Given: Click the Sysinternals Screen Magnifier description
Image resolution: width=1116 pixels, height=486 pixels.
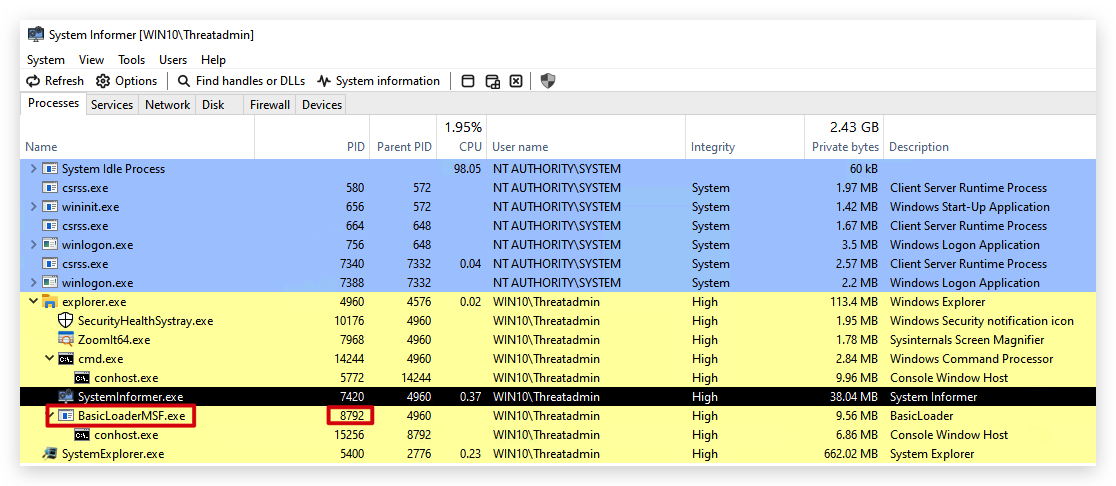Looking at the screenshot, I should (967, 339).
